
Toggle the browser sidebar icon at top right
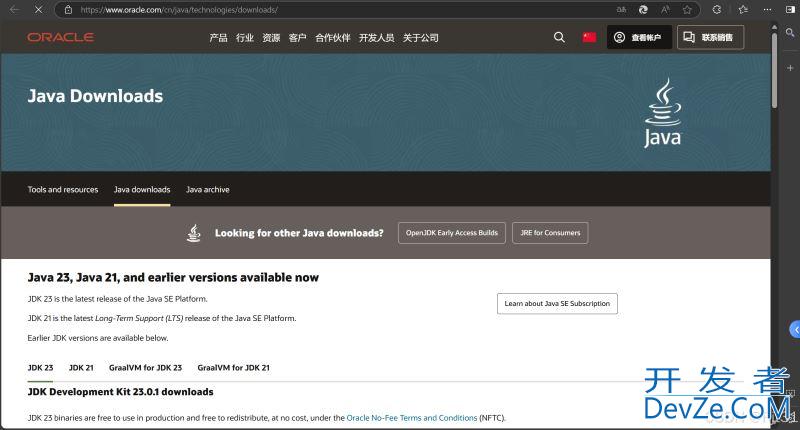click(790, 10)
